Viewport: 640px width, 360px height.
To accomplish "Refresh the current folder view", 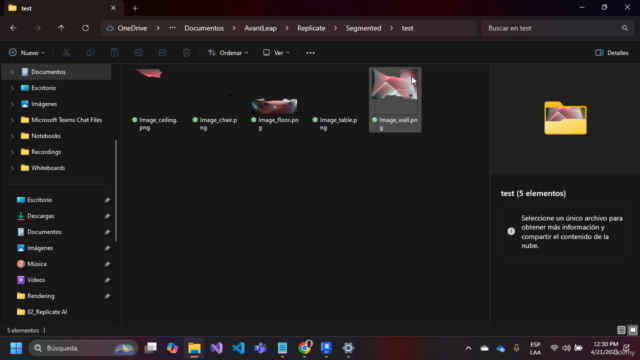I will [x=85, y=28].
